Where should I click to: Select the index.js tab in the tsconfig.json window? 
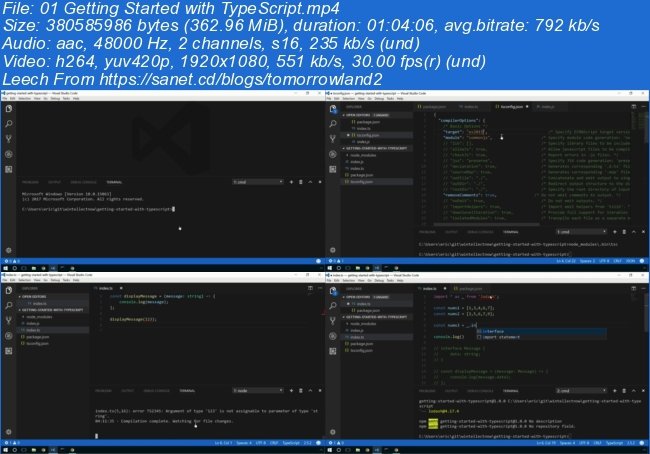pyautogui.click(x=548, y=107)
